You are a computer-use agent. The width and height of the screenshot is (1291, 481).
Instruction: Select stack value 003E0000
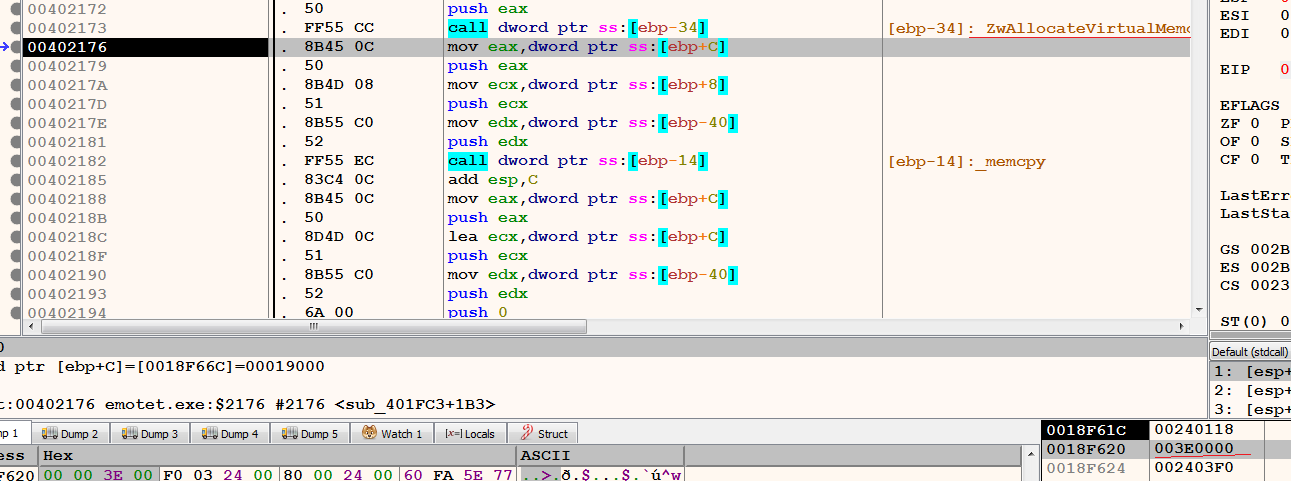pos(1194,449)
